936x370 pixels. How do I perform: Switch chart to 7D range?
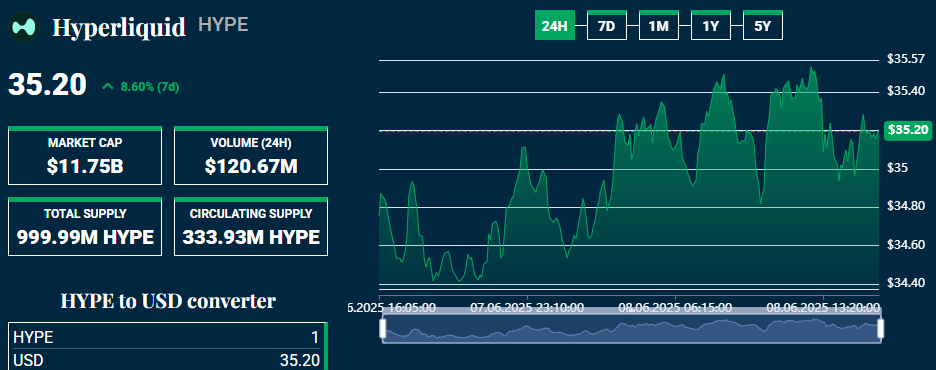tap(606, 25)
